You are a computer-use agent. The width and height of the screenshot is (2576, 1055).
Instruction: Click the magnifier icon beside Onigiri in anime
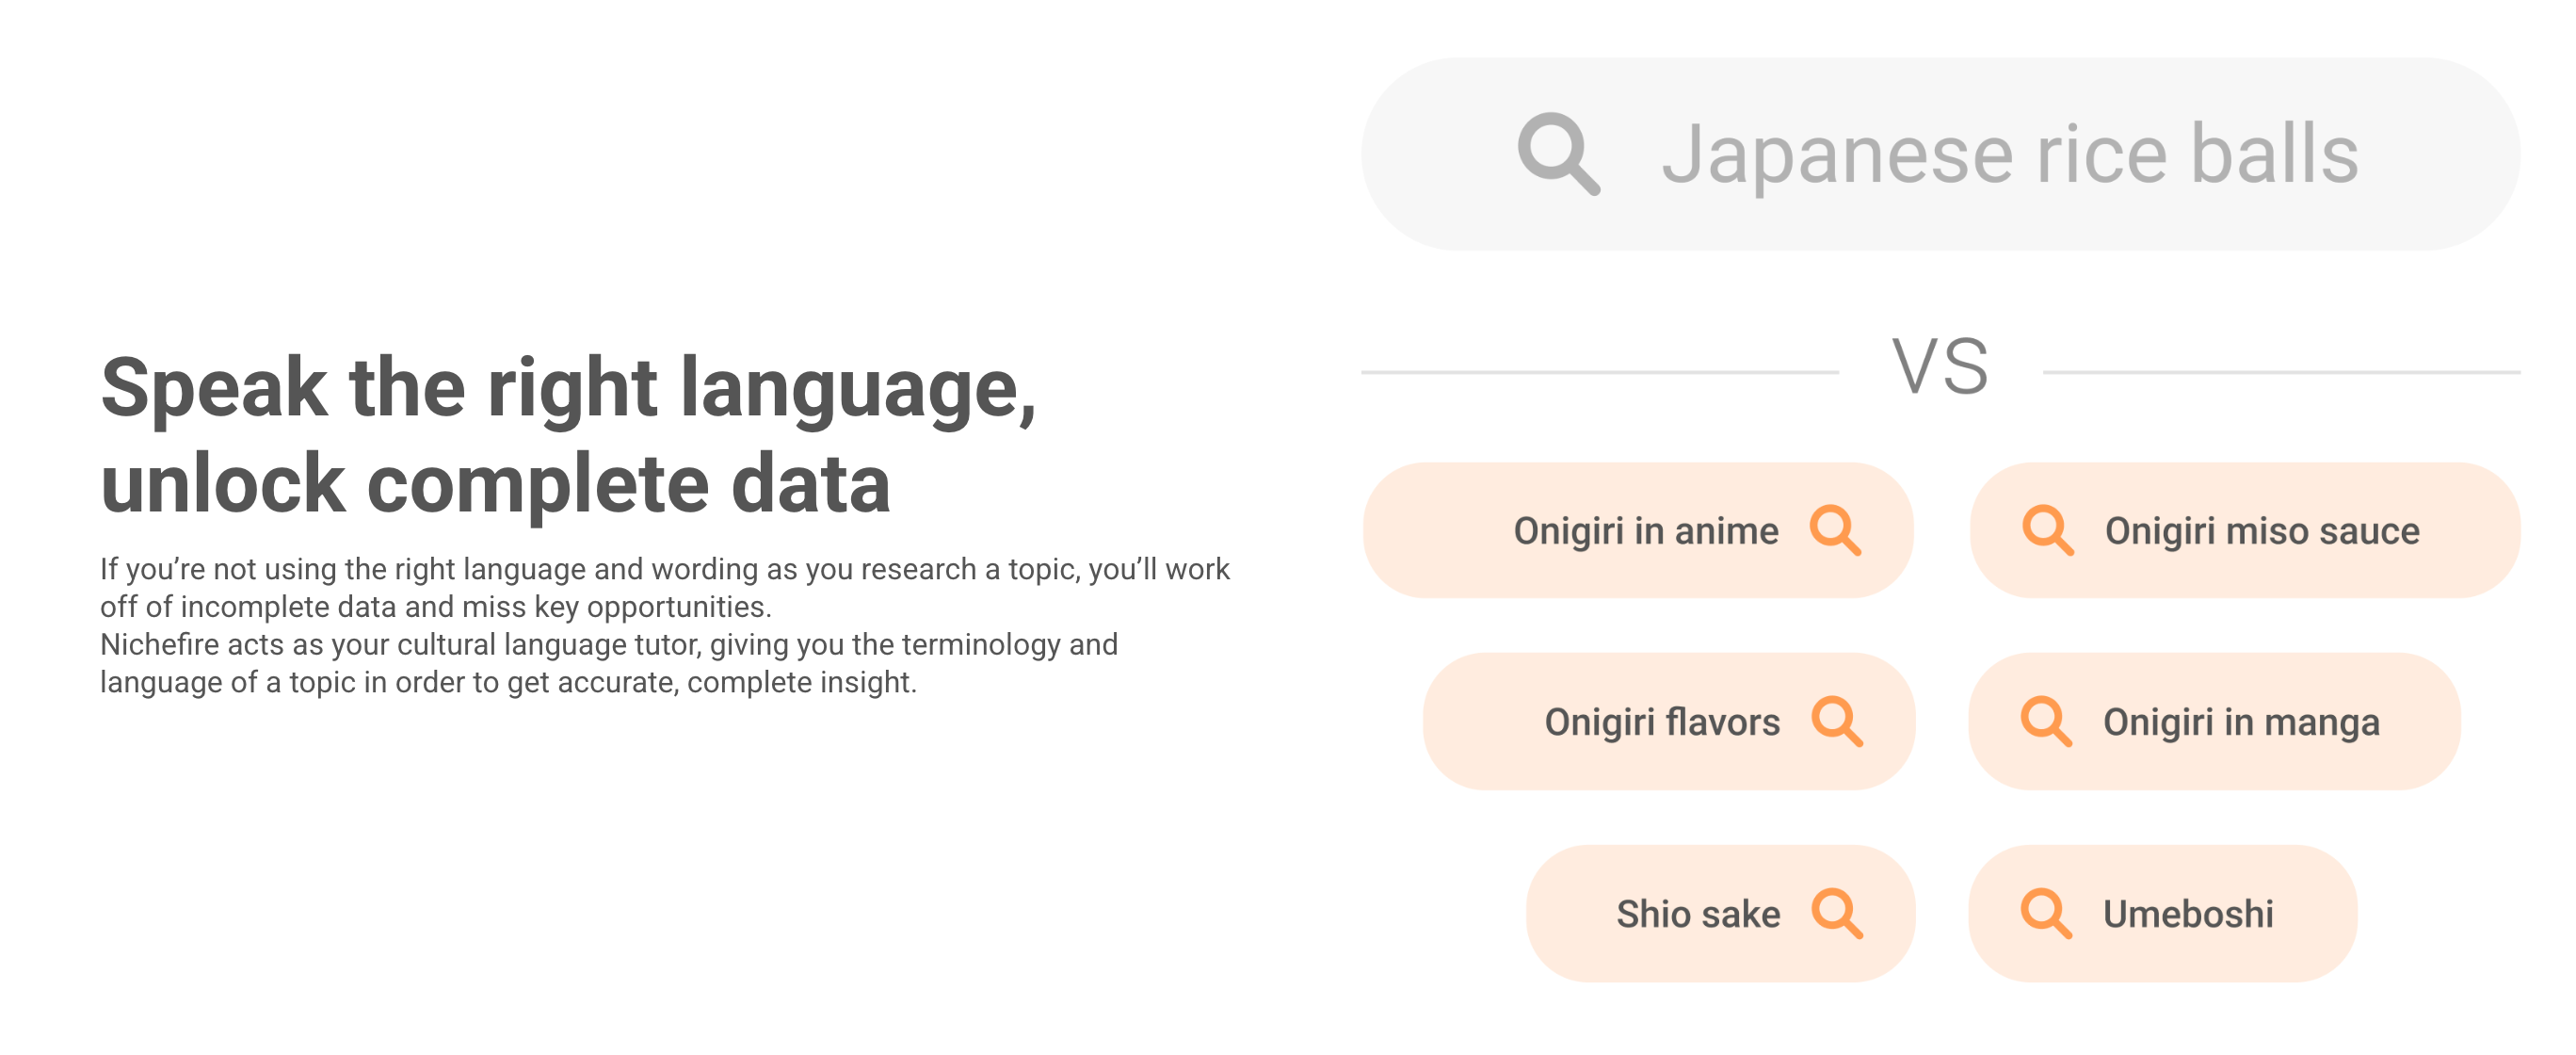click(x=1835, y=530)
